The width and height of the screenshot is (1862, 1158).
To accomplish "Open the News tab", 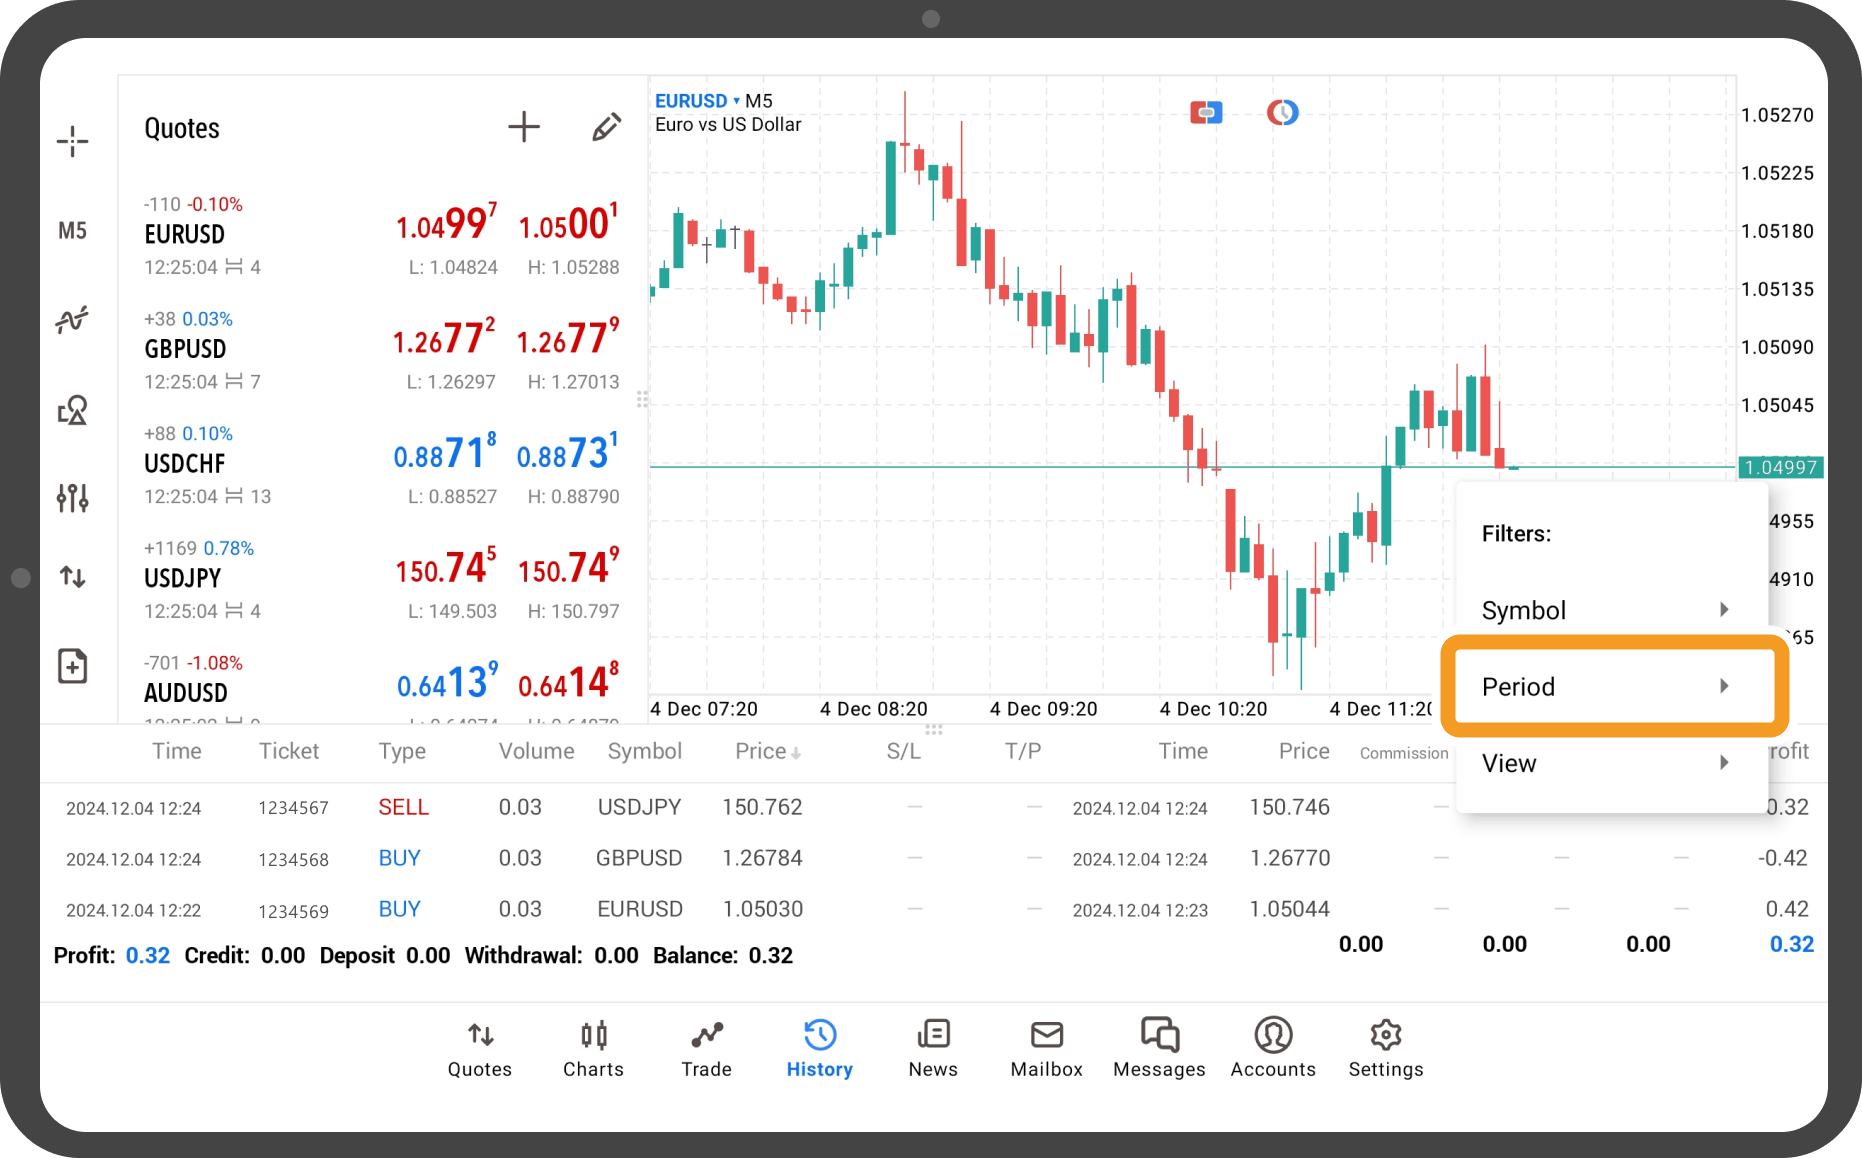I will (932, 1047).
